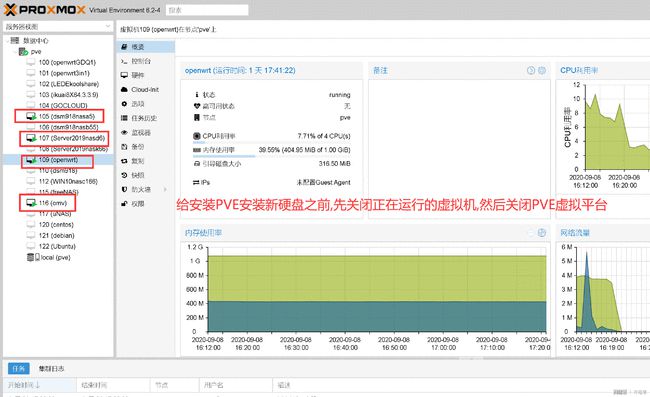Click the 节点 node icon in status

197,118
